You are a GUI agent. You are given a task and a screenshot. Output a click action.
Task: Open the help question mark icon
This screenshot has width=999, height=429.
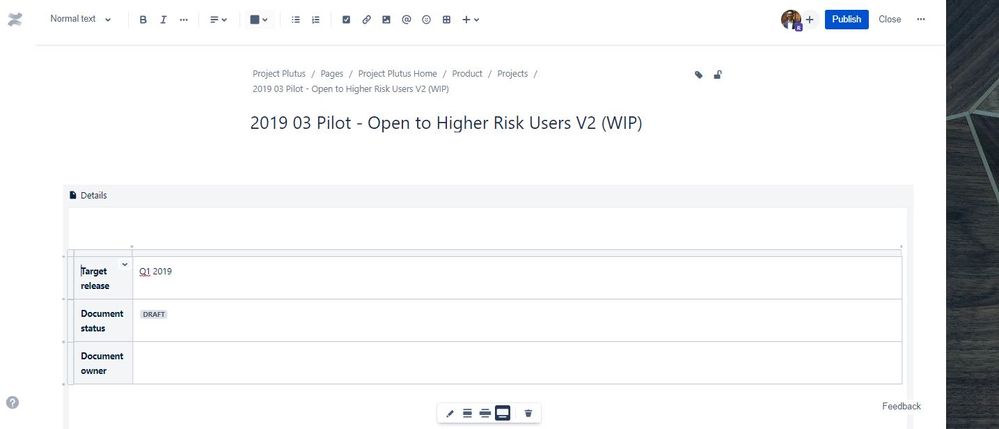[12, 403]
